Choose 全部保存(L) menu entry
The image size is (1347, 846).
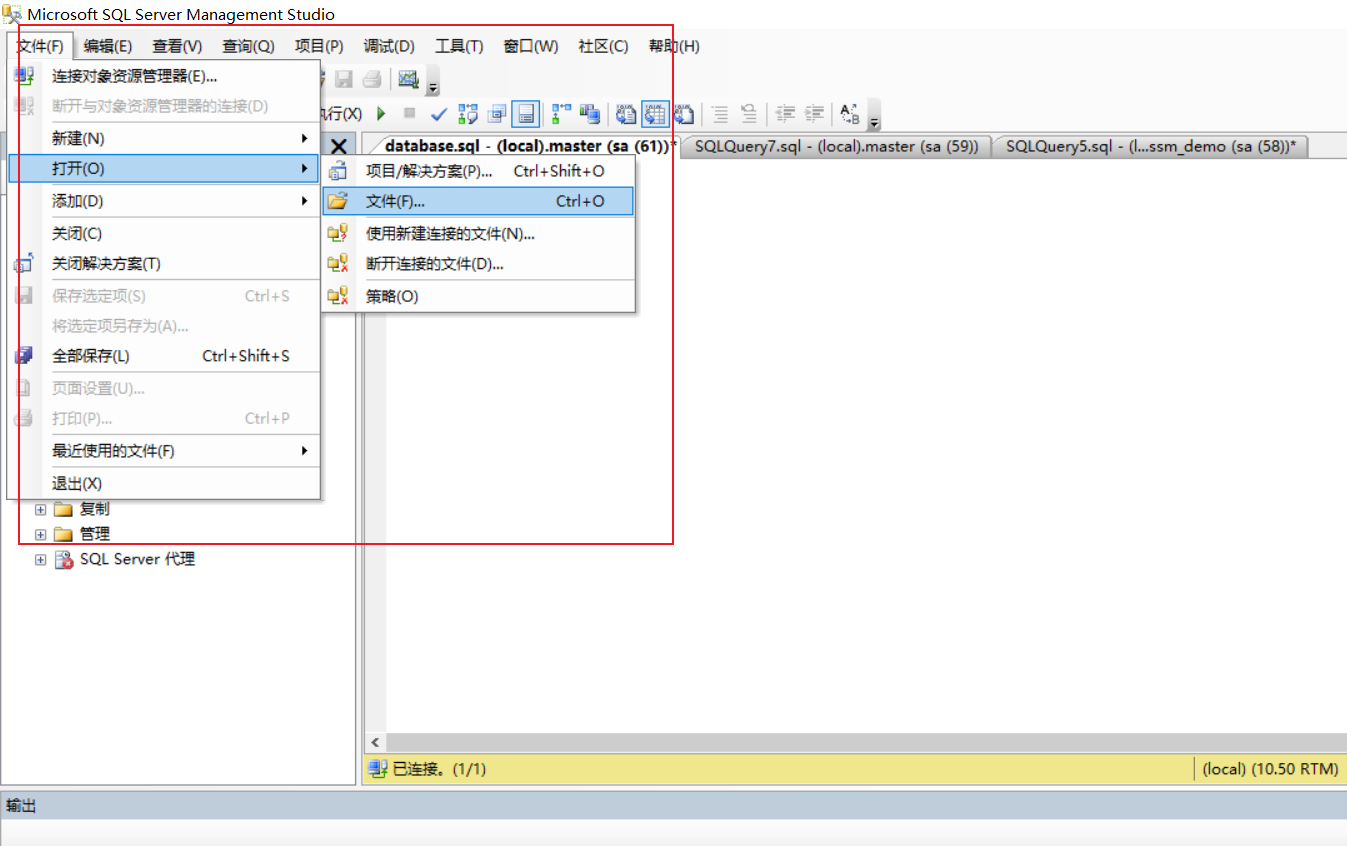[164, 356]
